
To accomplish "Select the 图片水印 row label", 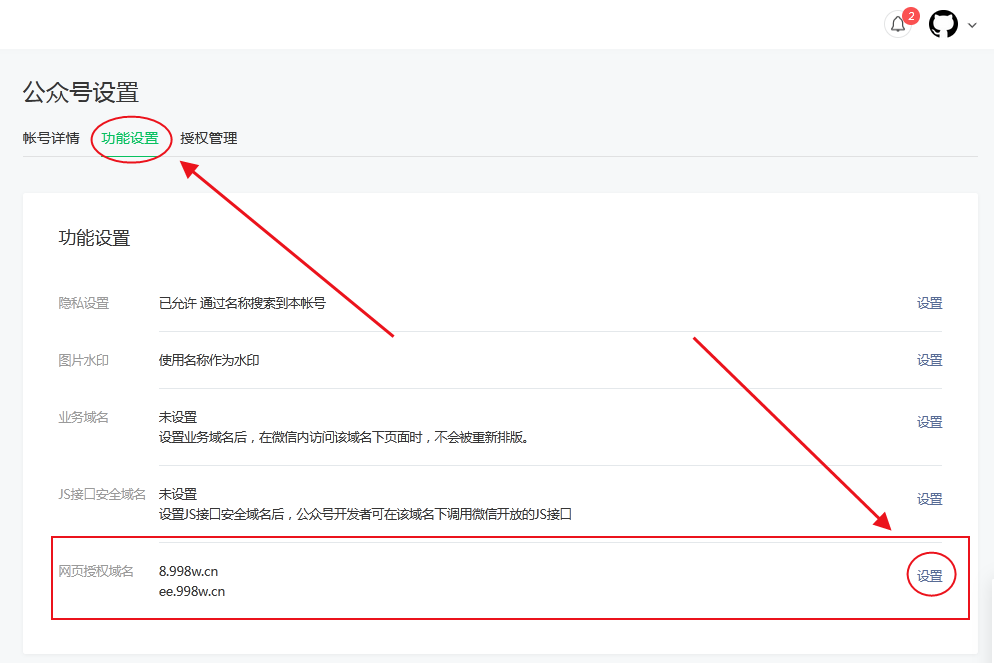I will click(x=84, y=360).
